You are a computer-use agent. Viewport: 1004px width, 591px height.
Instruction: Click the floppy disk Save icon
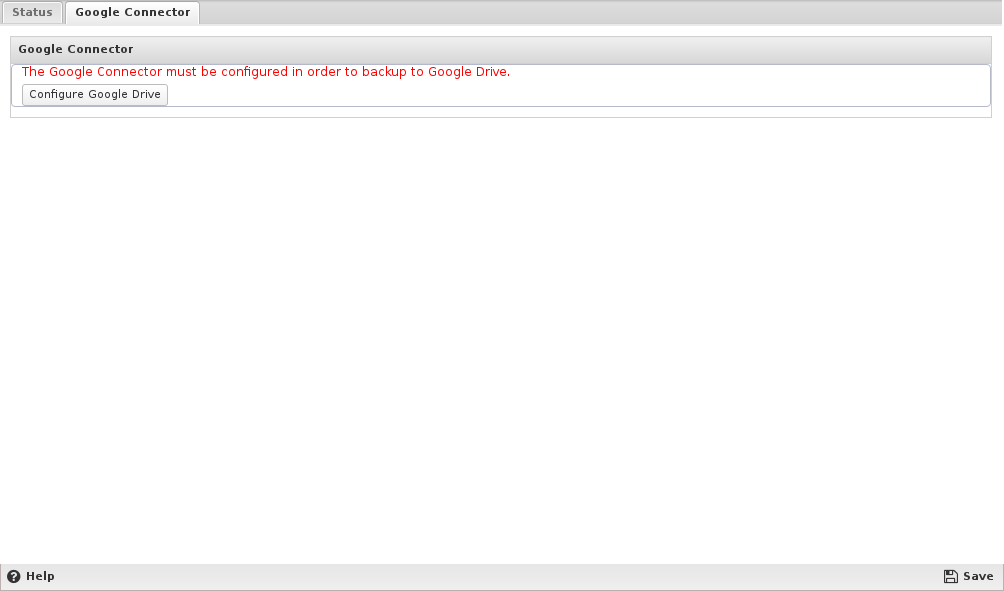click(951, 576)
